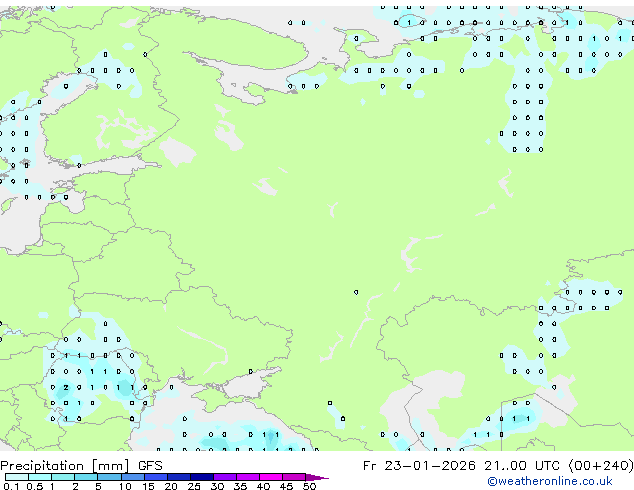Choose the 10–15 mm blue legend swatch
Screen dimensions: 634x490
(133, 477)
